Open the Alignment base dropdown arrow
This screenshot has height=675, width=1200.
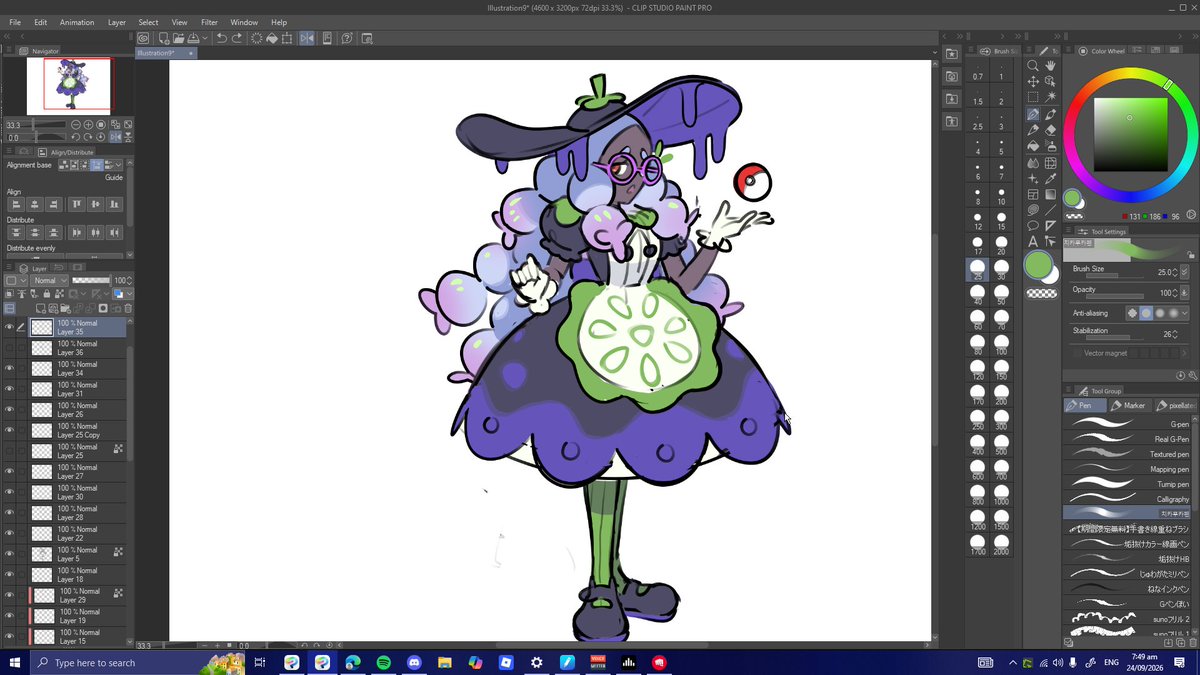120,165
